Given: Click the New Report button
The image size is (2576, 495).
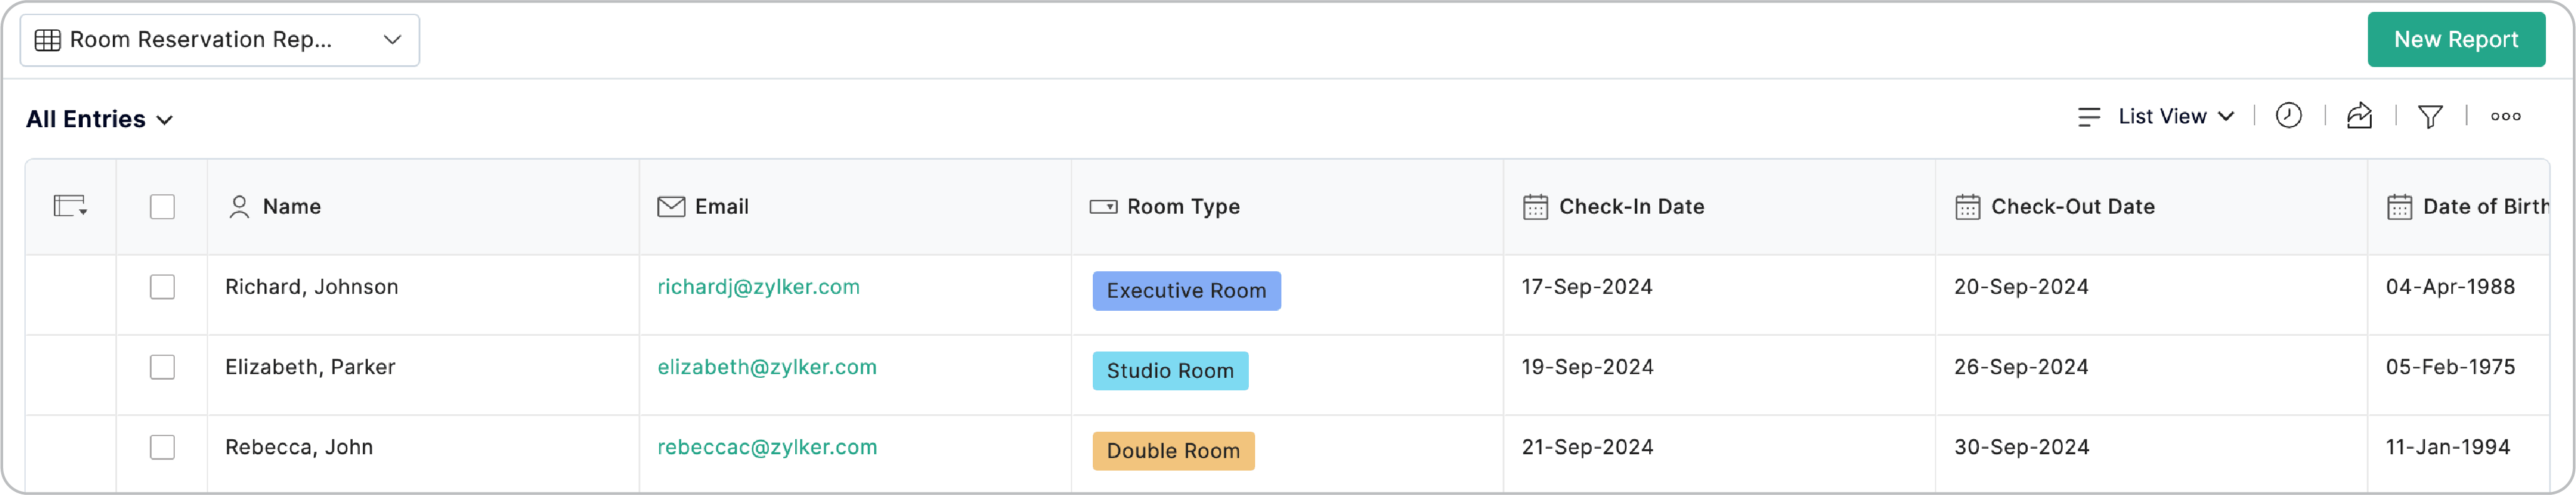Looking at the screenshot, I should tap(2455, 40).
